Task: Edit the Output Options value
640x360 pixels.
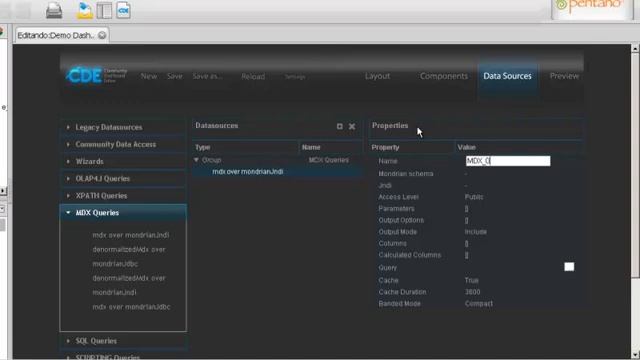Action: pos(467,220)
